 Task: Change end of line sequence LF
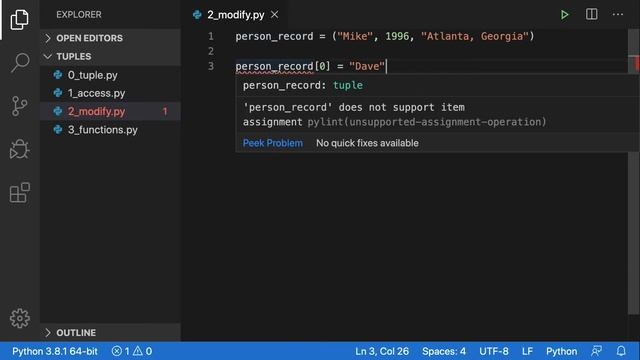tap(527, 351)
